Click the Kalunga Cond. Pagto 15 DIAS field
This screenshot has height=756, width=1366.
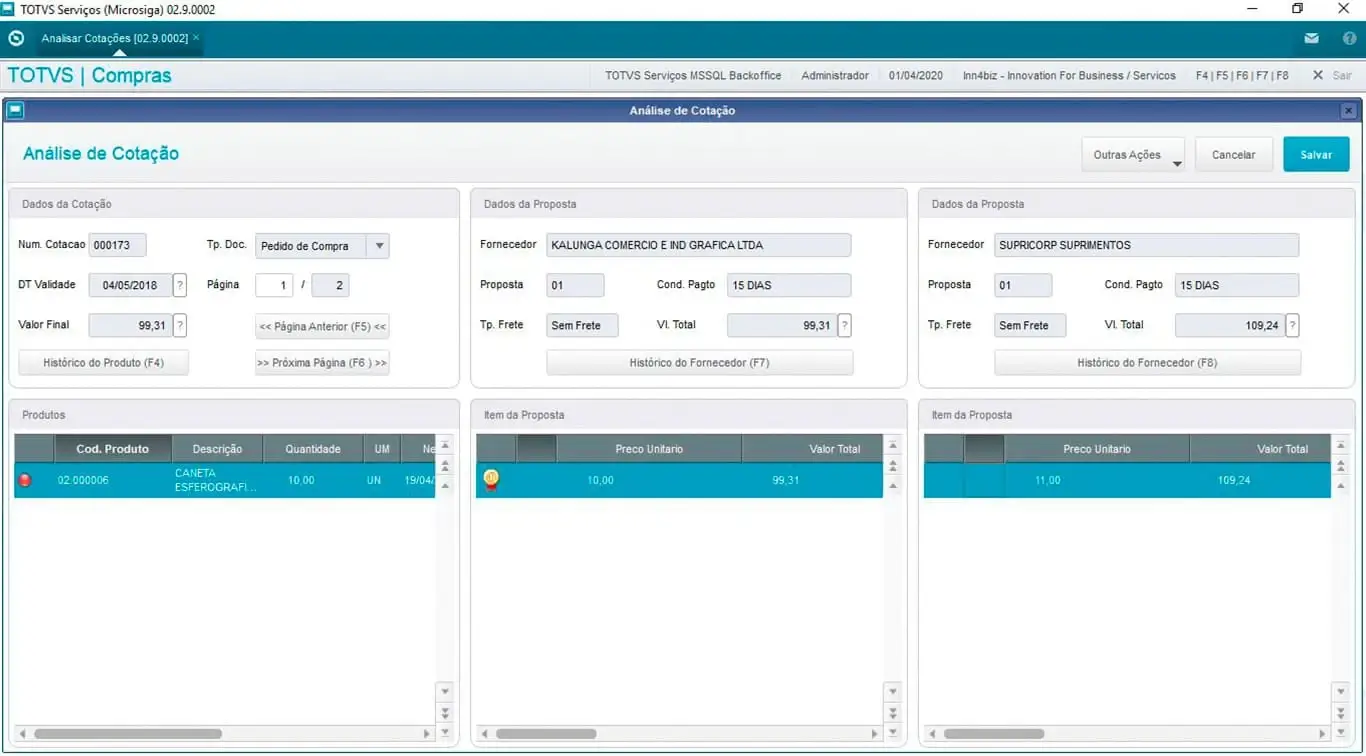pos(789,285)
